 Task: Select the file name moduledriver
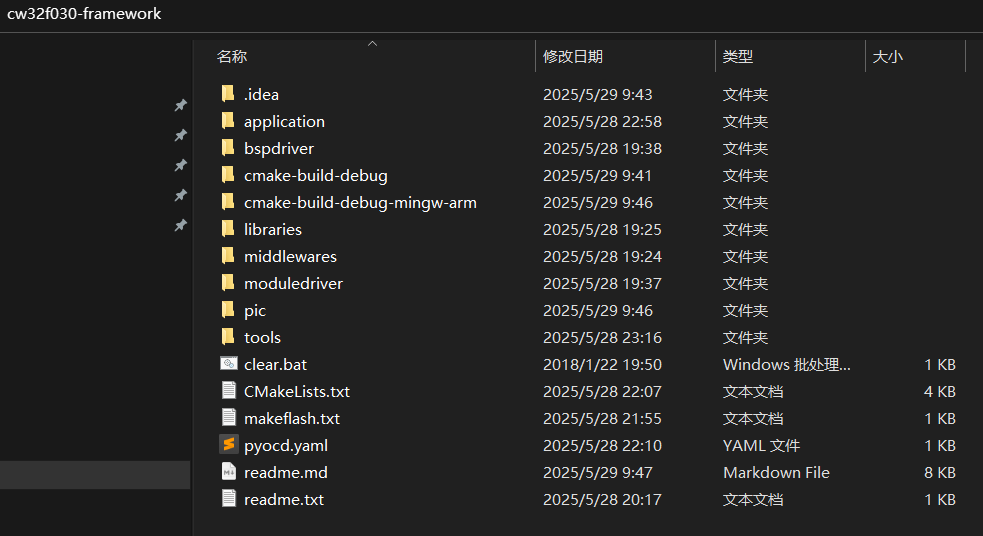click(293, 283)
